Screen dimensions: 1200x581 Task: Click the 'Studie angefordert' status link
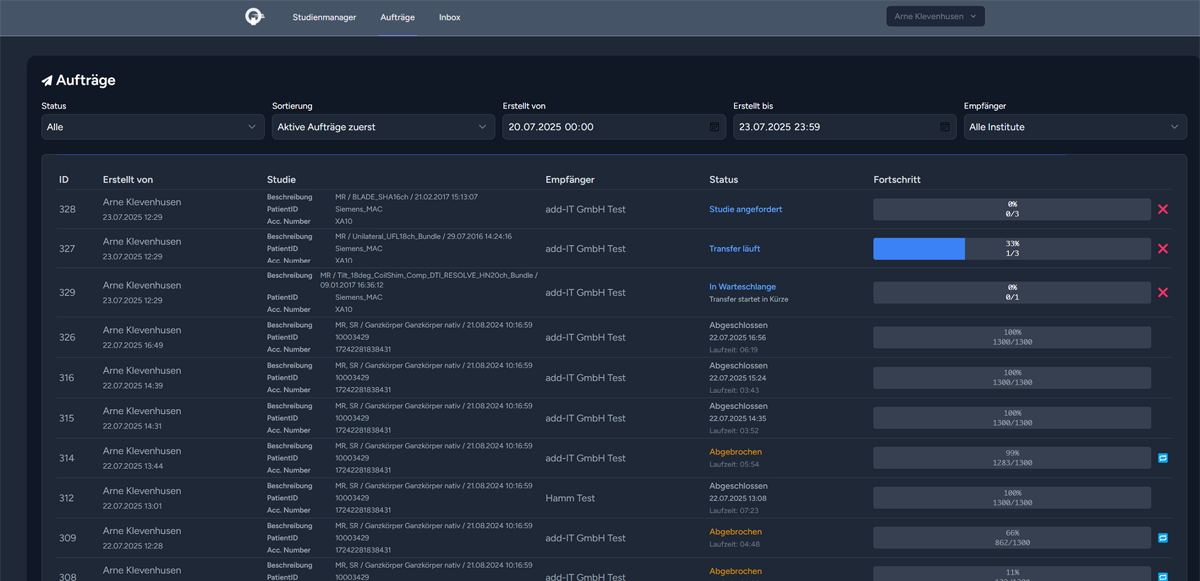(745, 209)
